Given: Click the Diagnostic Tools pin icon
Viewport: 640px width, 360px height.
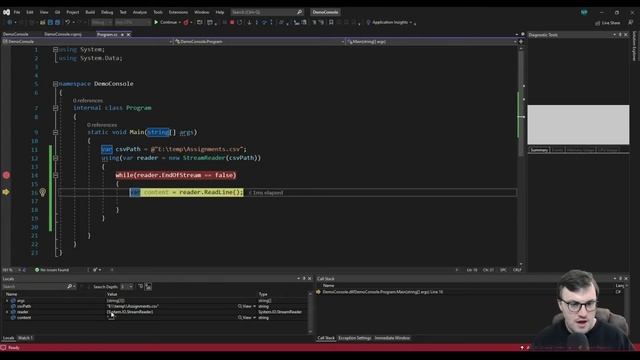Looking at the screenshot, I should 620,35.
